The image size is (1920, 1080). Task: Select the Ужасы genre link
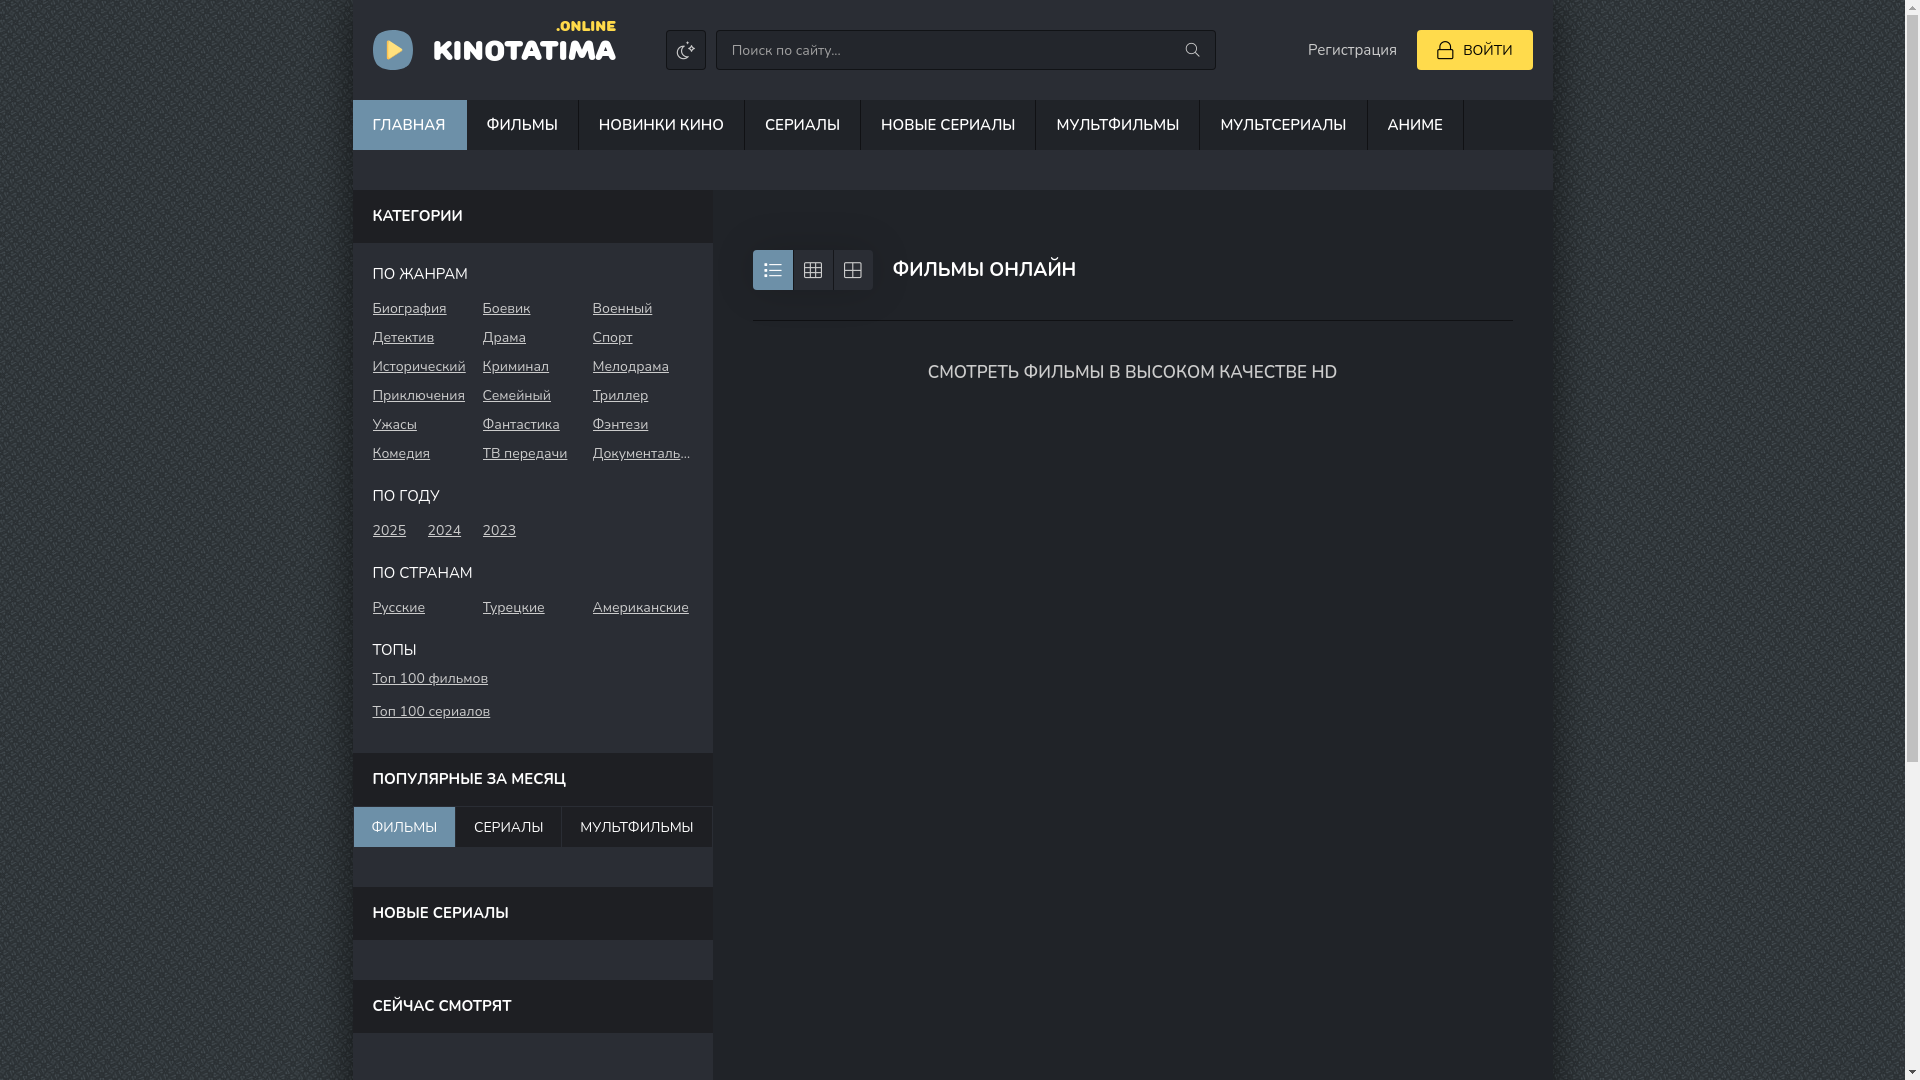[394, 425]
